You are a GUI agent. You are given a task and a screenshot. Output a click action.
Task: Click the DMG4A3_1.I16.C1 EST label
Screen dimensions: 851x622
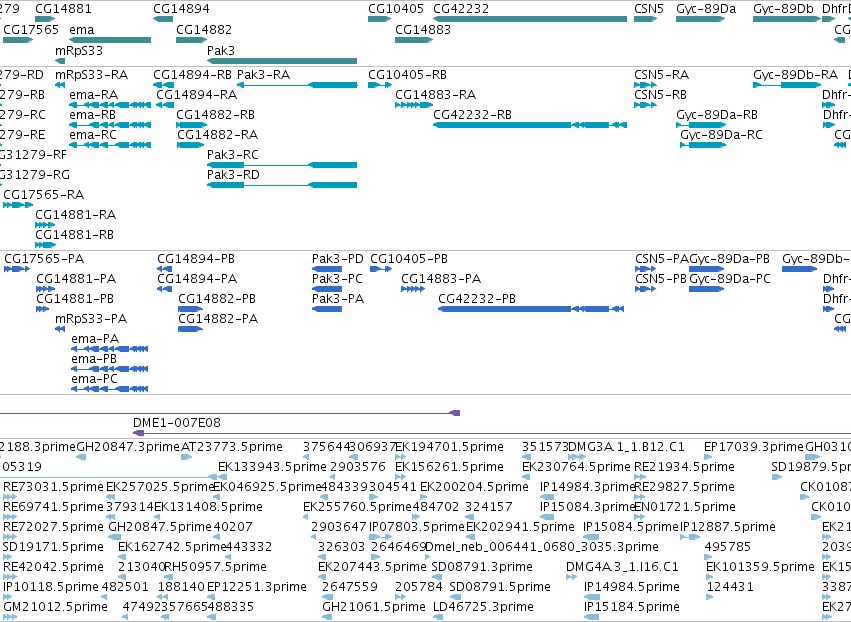tap(622, 567)
